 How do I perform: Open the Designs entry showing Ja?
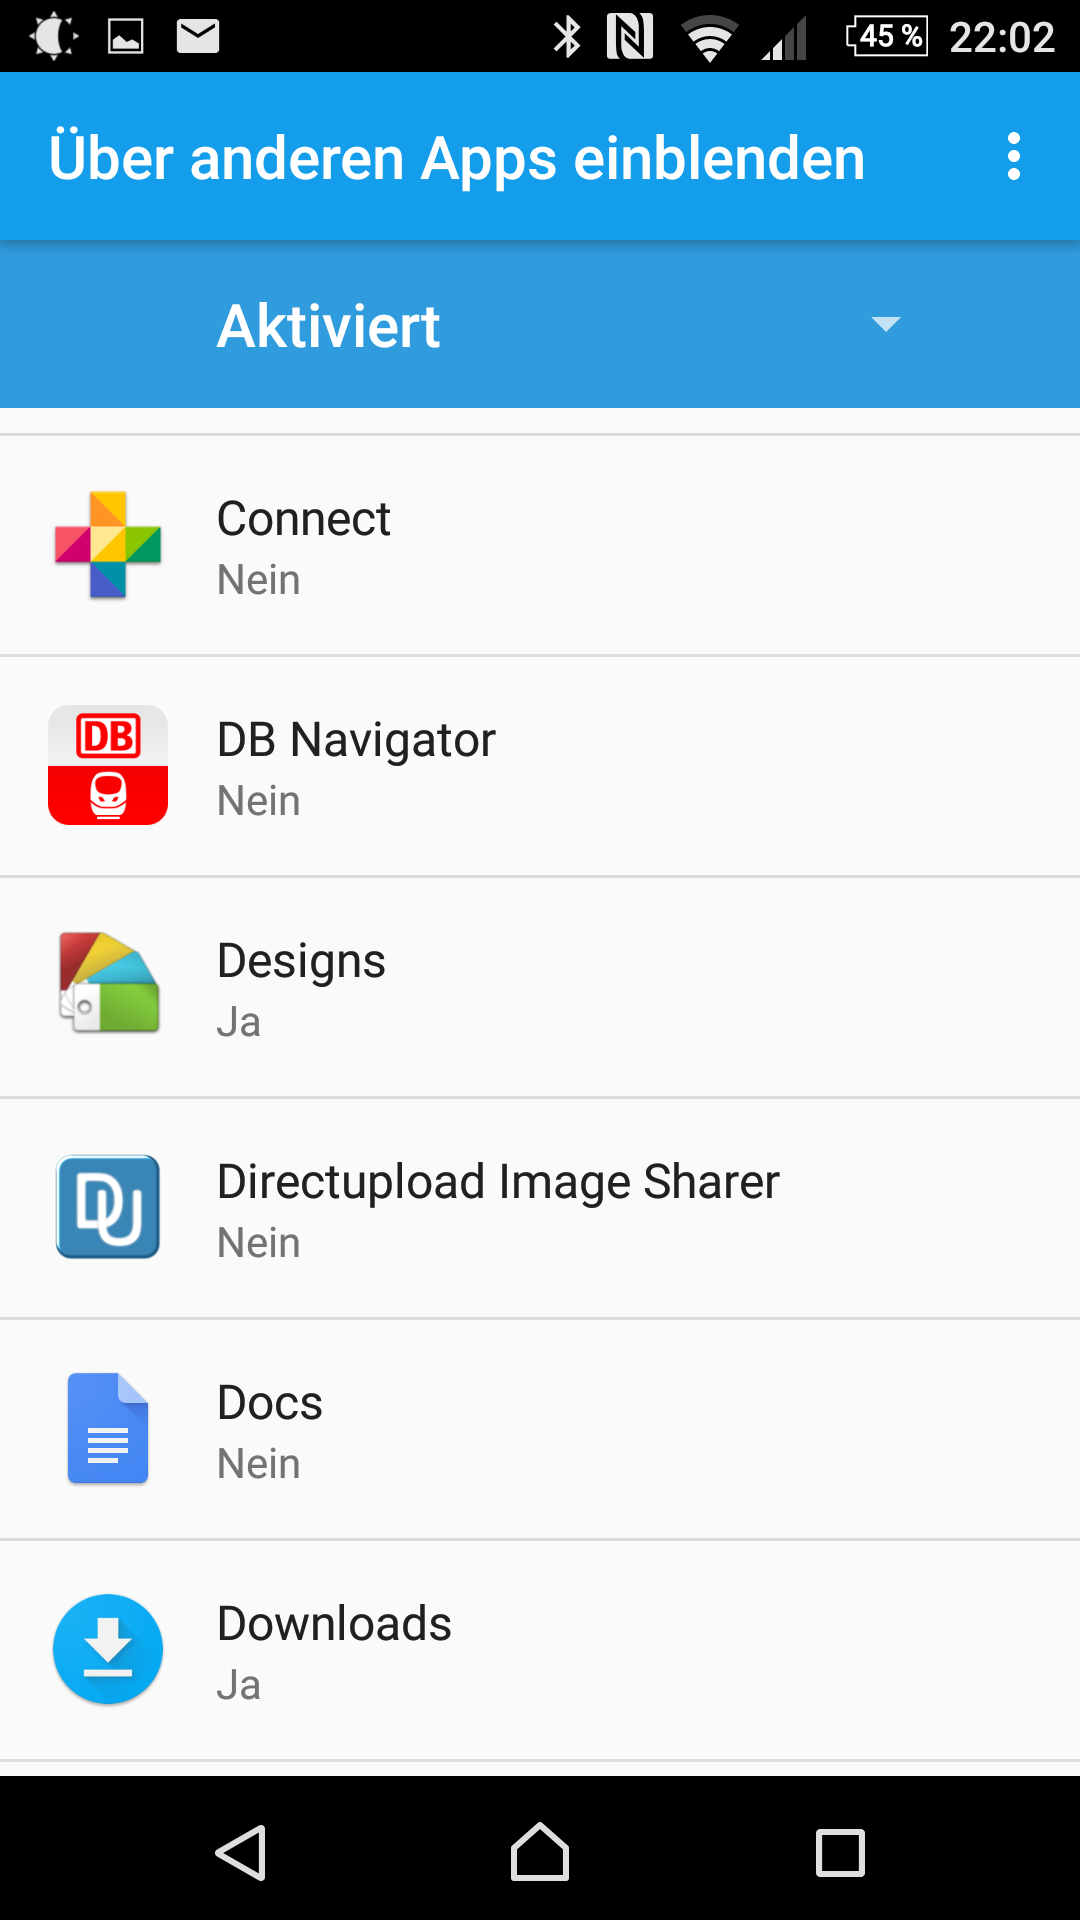point(540,987)
